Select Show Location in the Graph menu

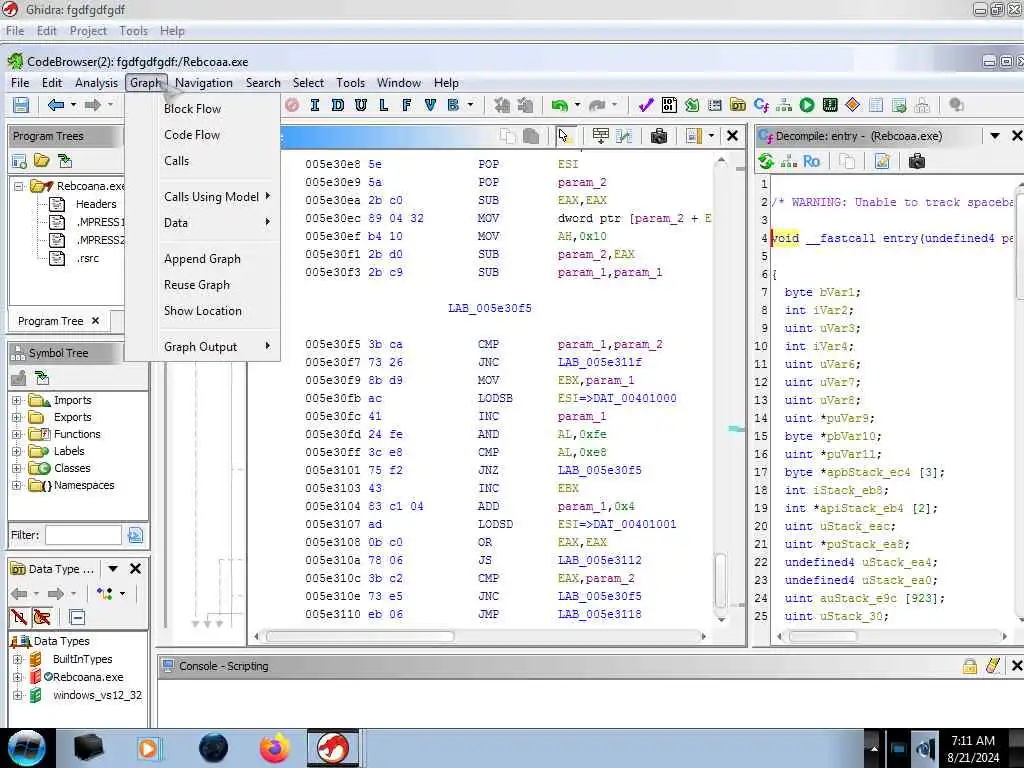203,311
